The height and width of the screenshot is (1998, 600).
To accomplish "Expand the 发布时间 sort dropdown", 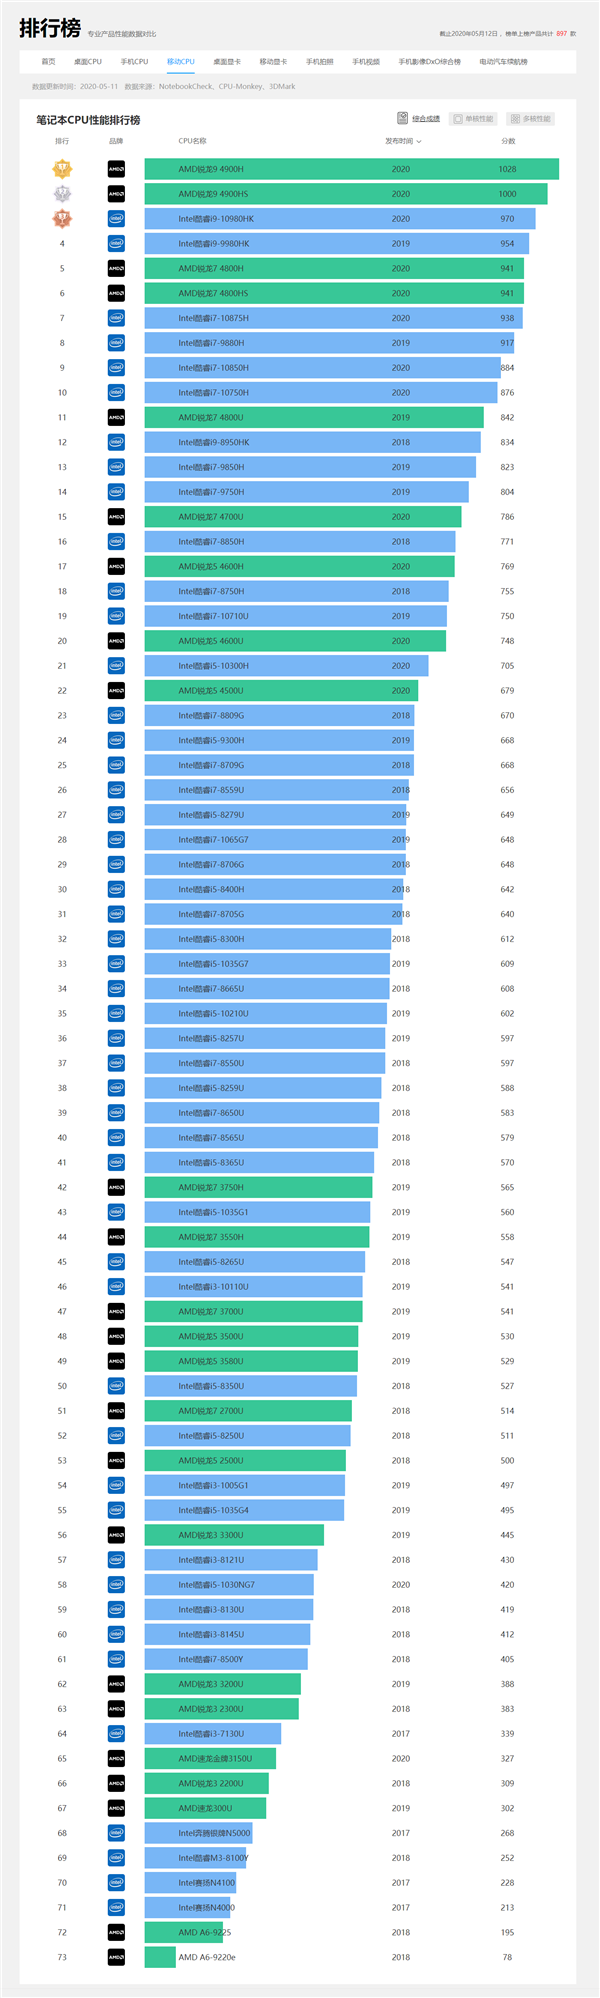I will (x=403, y=141).
